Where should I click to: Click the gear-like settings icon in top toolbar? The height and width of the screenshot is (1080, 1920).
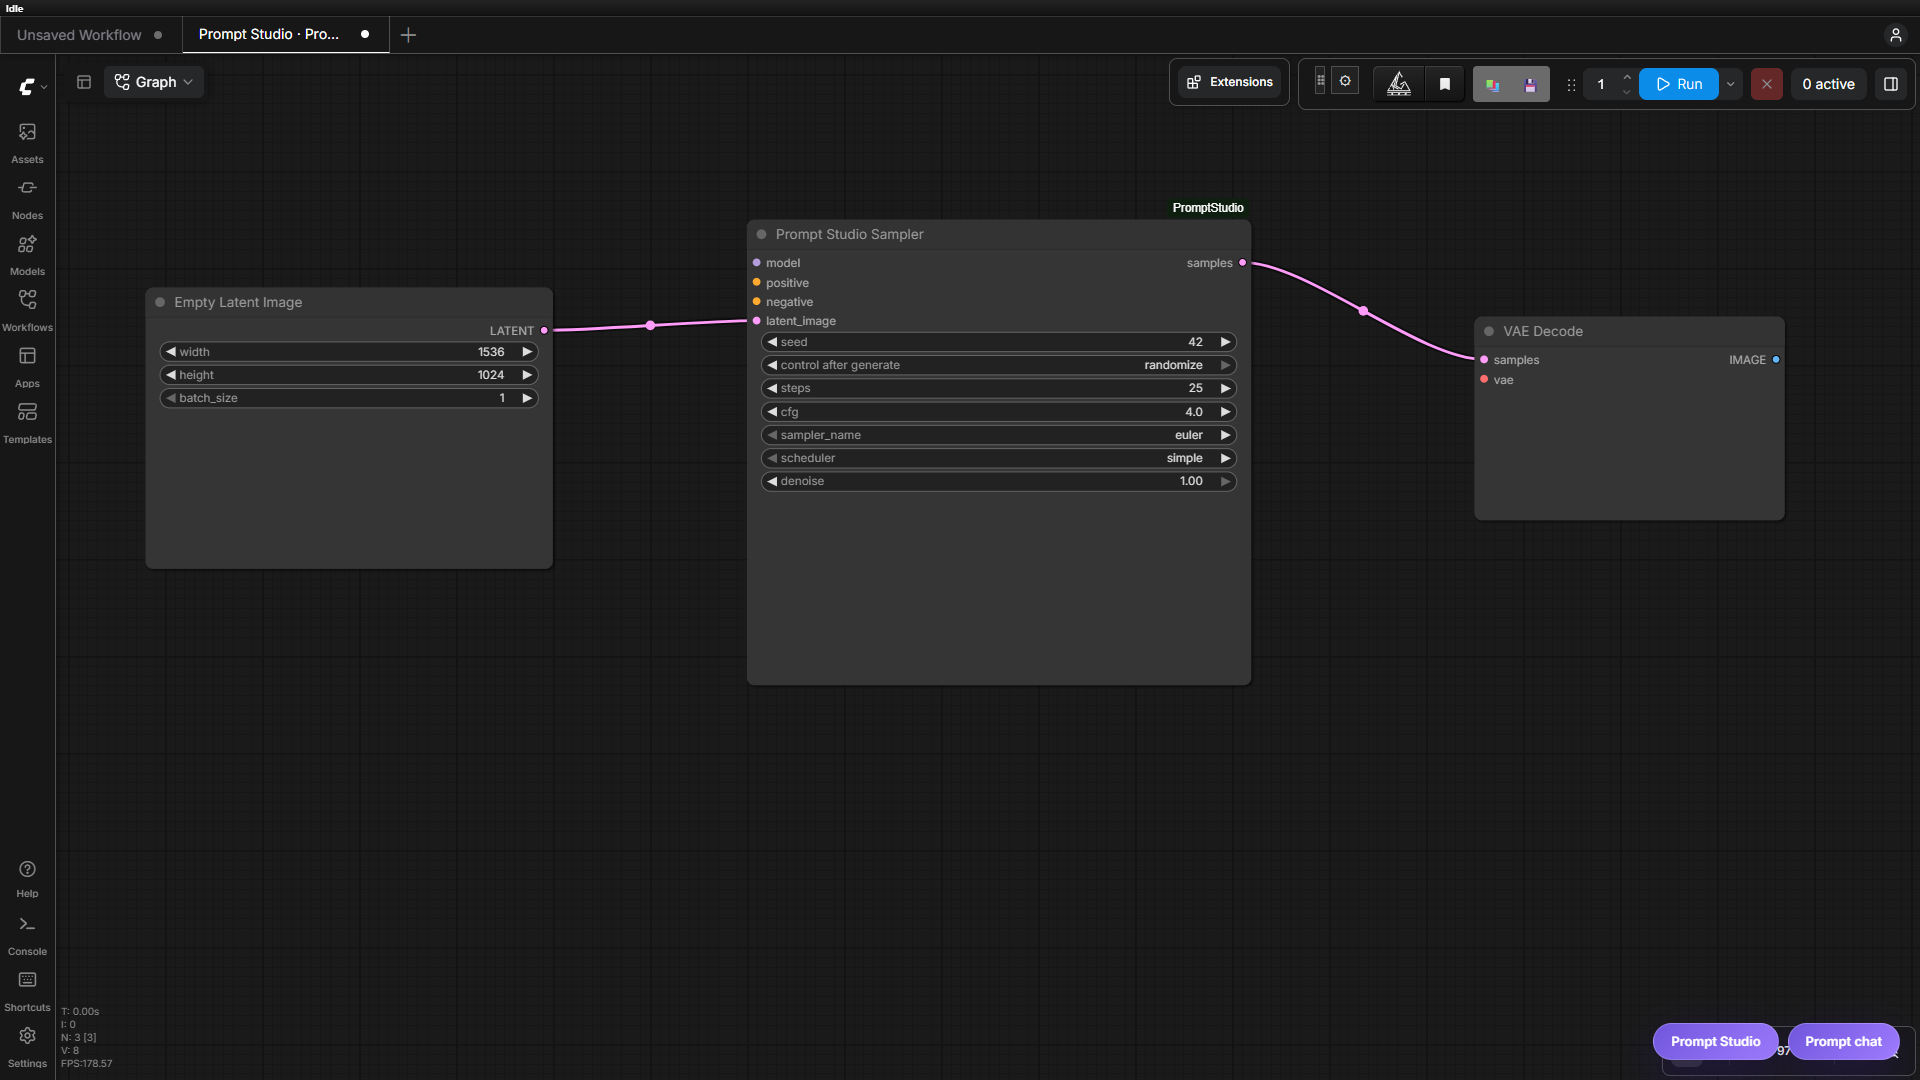point(1345,81)
